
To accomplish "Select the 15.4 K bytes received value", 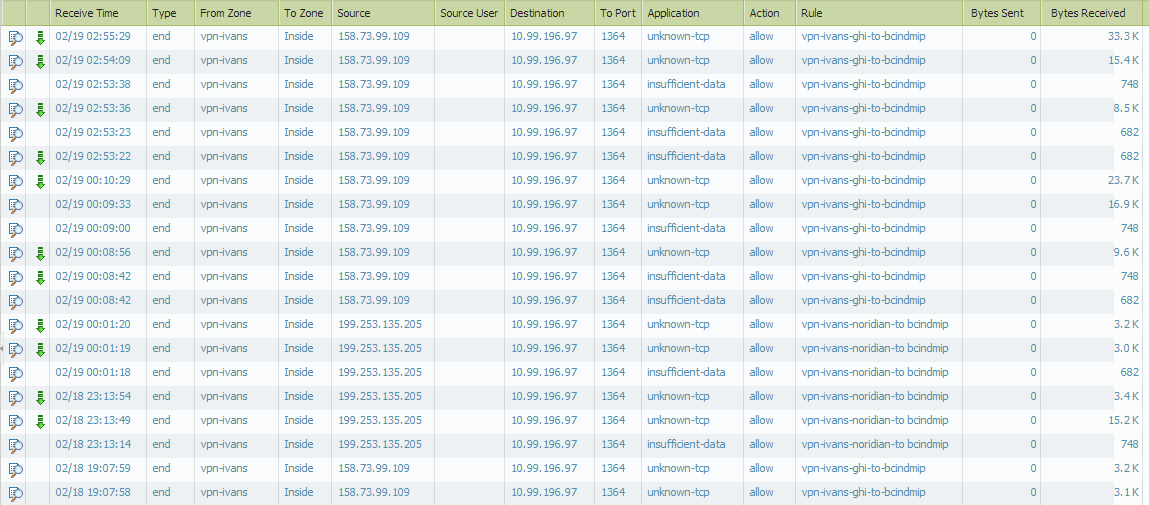I will click(1123, 60).
